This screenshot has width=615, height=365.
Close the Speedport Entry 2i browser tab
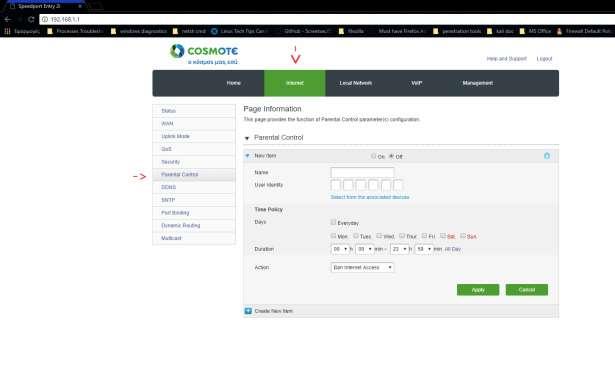[80, 6]
